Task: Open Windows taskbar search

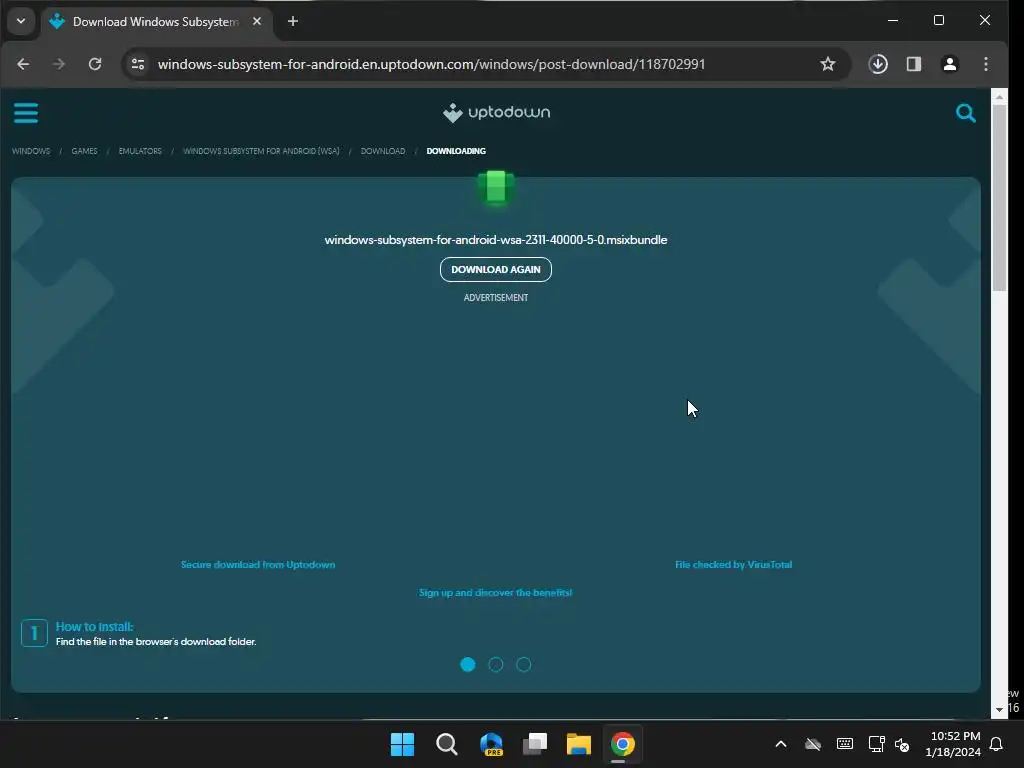Action: 447,744
